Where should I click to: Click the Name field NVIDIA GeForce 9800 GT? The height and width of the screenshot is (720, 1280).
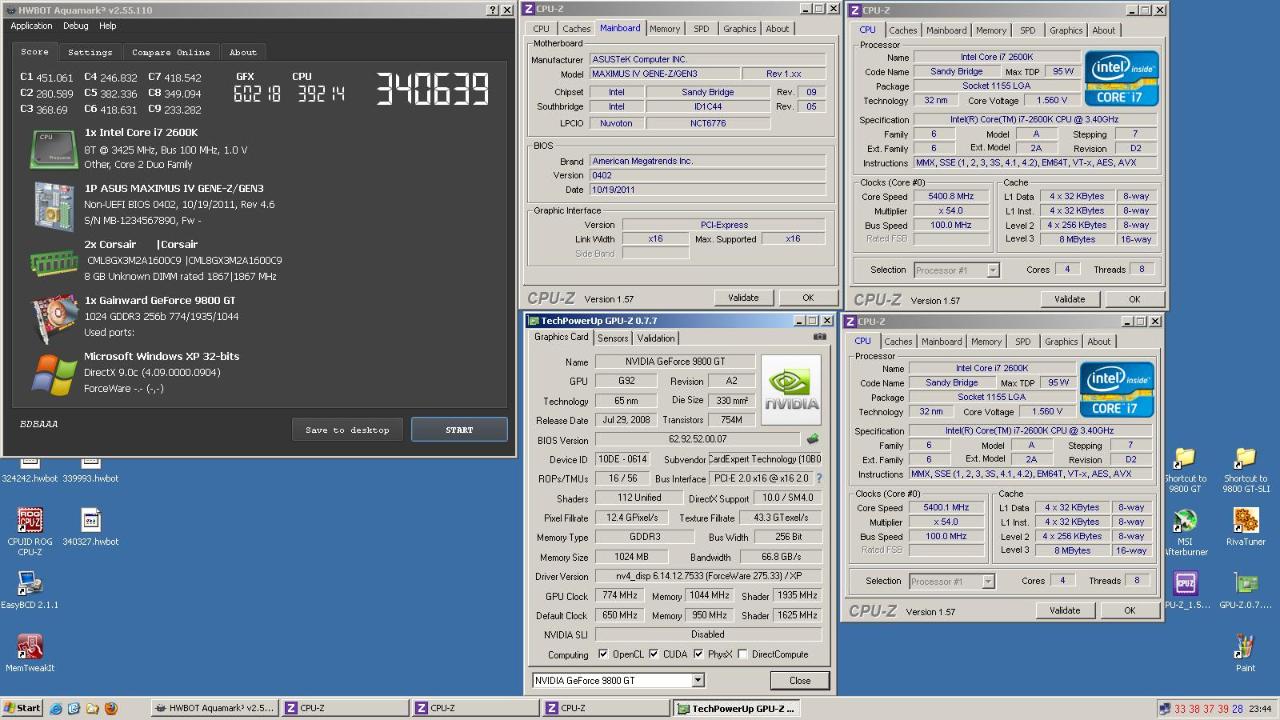pyautogui.click(x=674, y=362)
